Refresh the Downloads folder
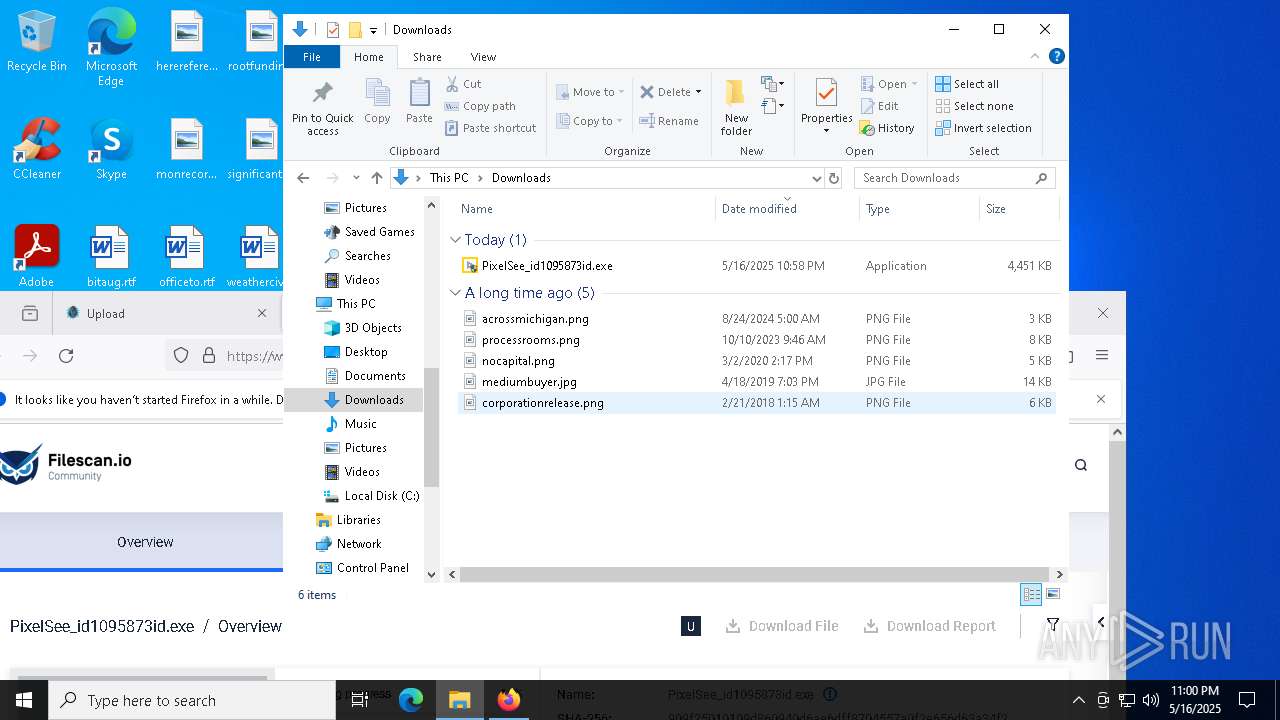1280x720 pixels. pyautogui.click(x=834, y=178)
